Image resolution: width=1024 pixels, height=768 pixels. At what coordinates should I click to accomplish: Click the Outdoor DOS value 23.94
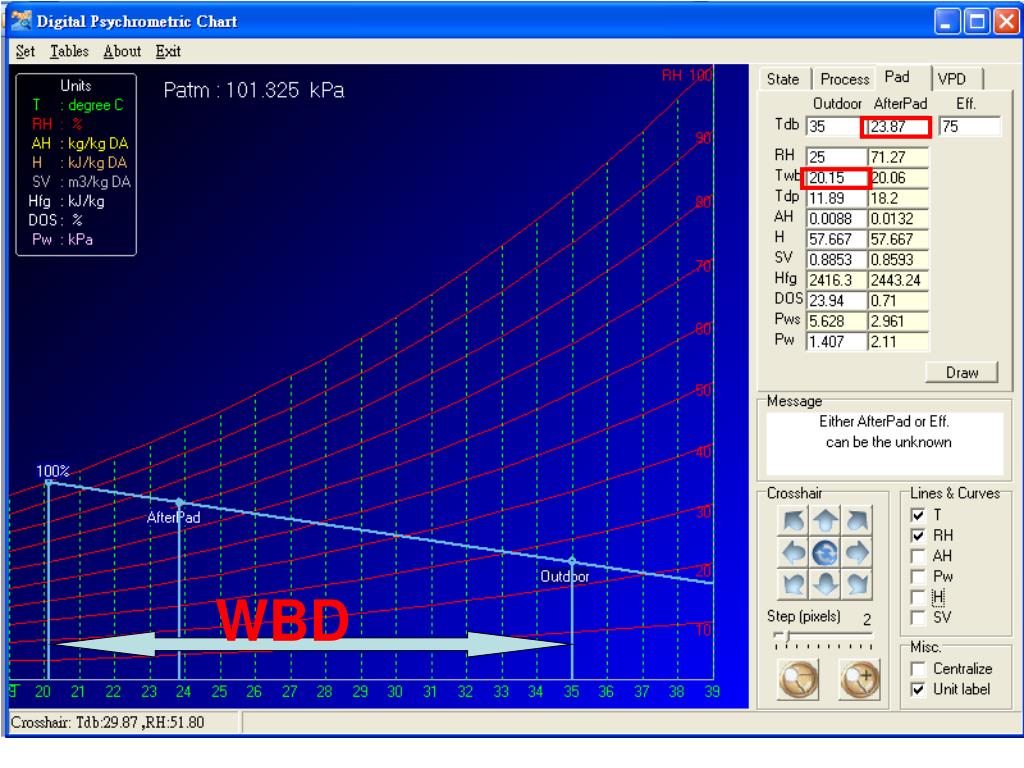836,301
